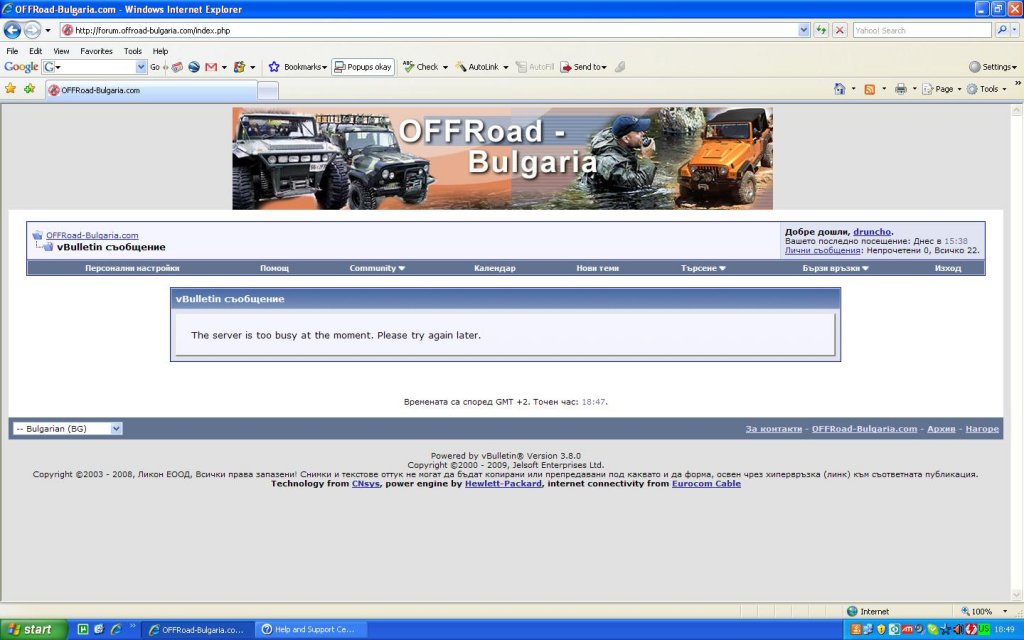Click the Favorites Center star icon

coord(11,89)
